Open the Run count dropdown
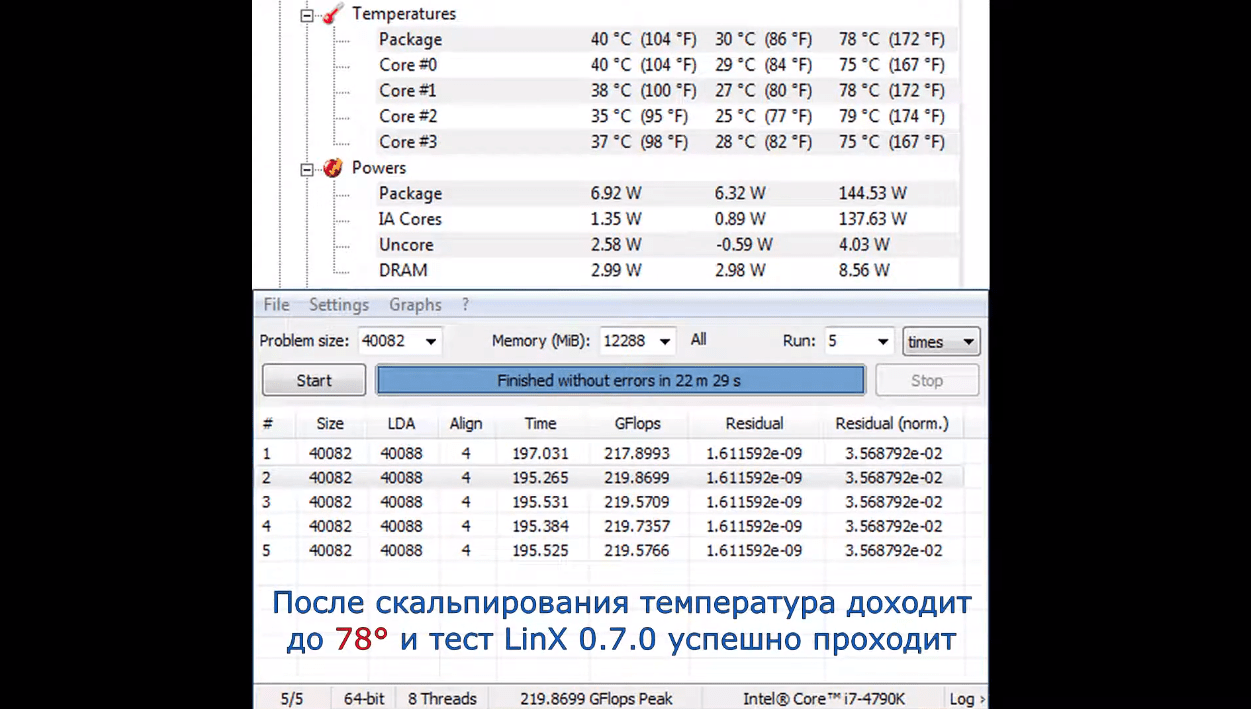 pyautogui.click(x=882, y=341)
